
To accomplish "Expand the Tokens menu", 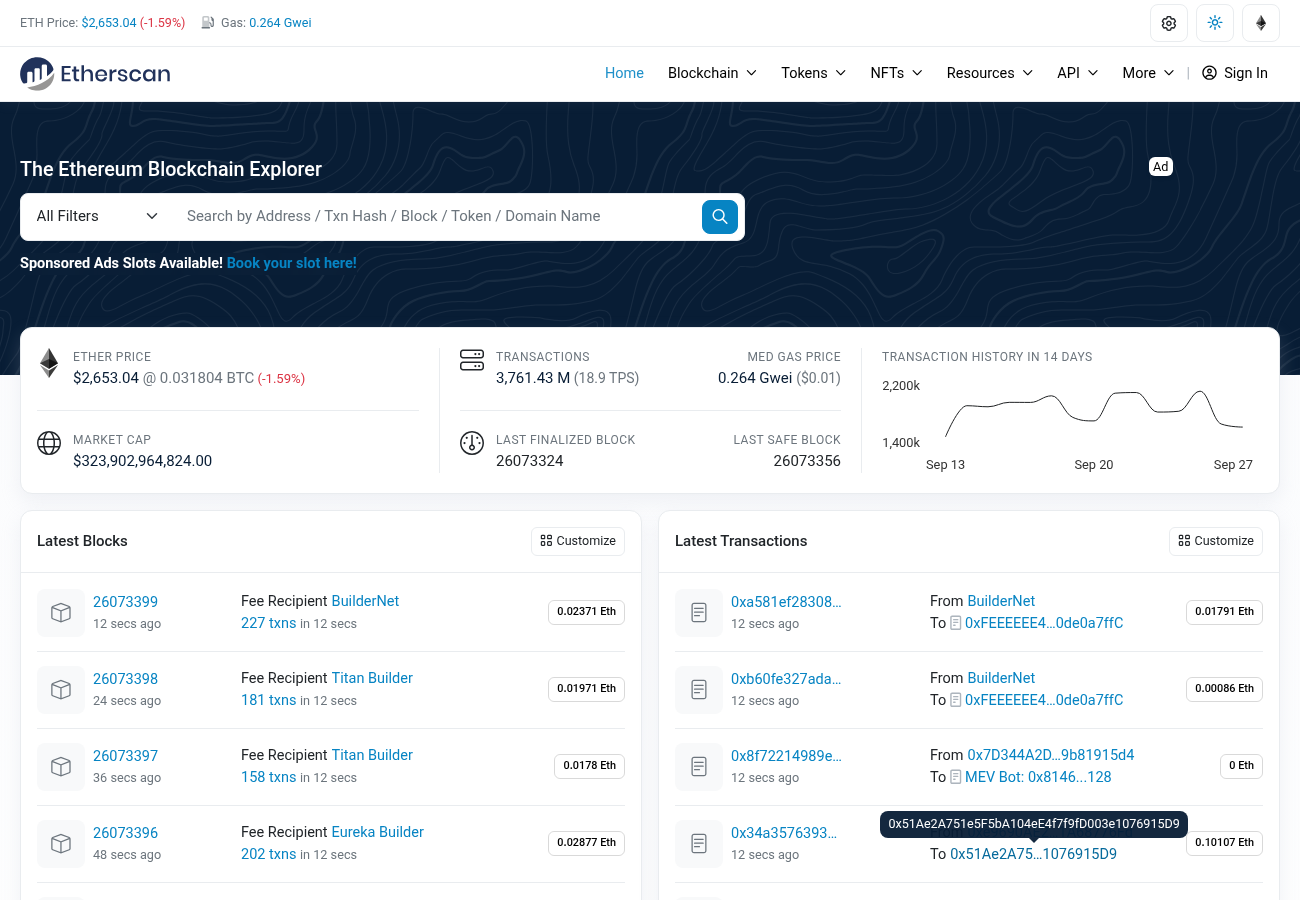I will pos(814,73).
